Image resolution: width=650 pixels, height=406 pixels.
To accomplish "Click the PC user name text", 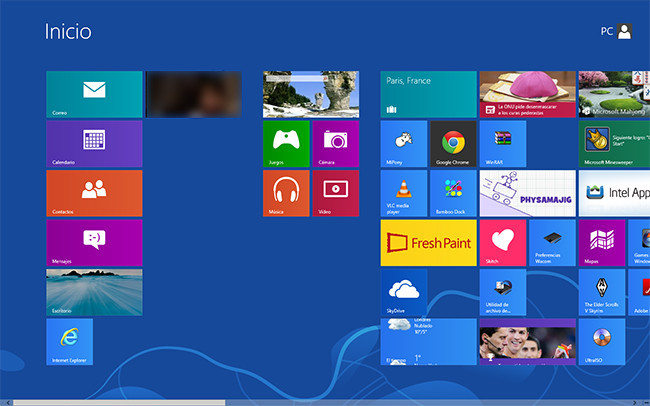I will pos(606,32).
